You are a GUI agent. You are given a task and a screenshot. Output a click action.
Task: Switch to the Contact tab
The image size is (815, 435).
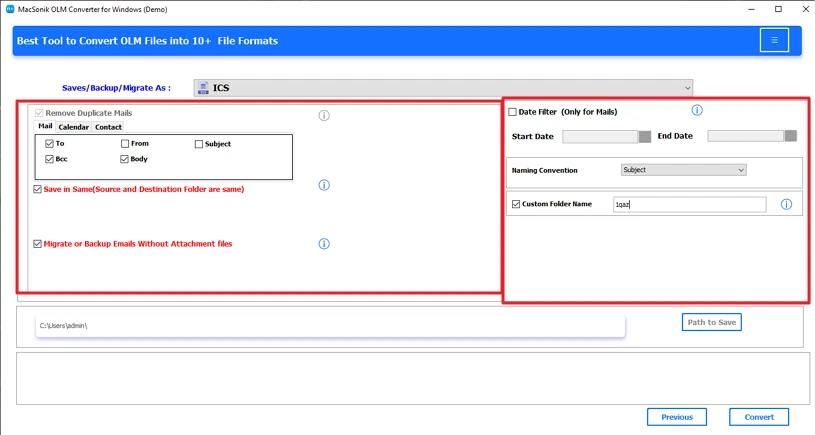pyautogui.click(x=108, y=127)
